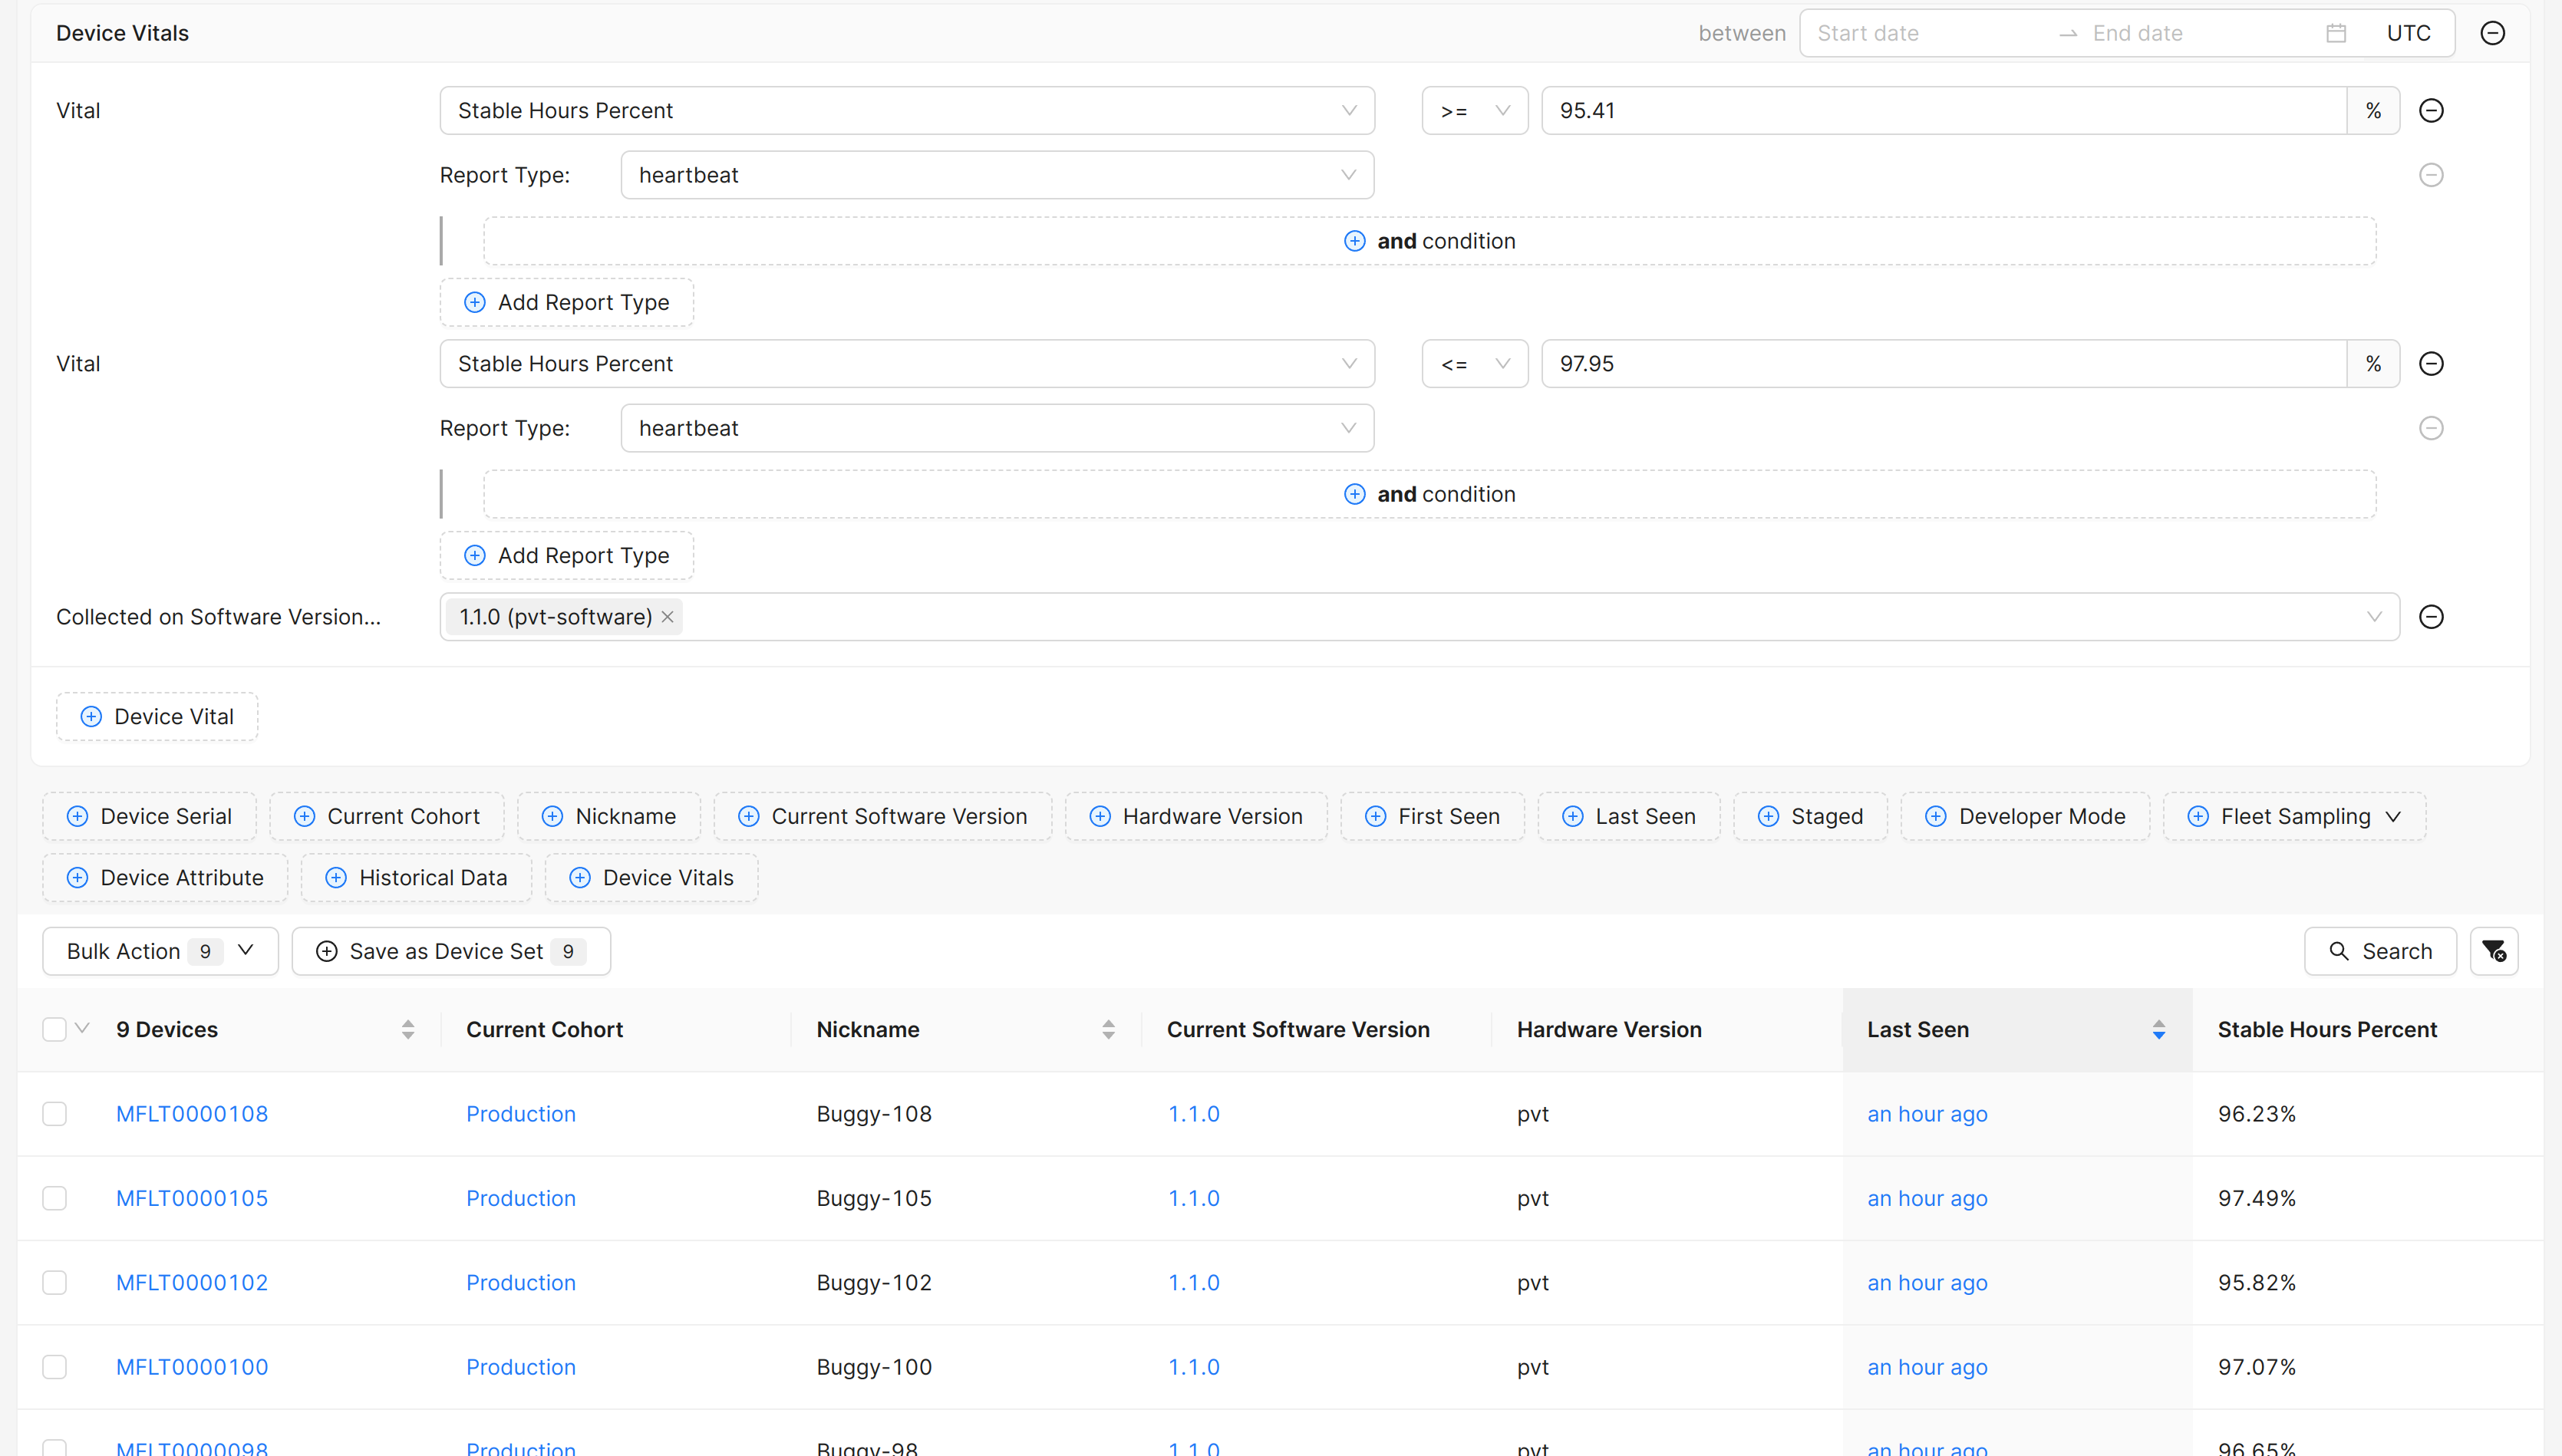This screenshot has width=2562, height=1456.
Task: Open the Bulk Action dropdown
Action: (160, 951)
